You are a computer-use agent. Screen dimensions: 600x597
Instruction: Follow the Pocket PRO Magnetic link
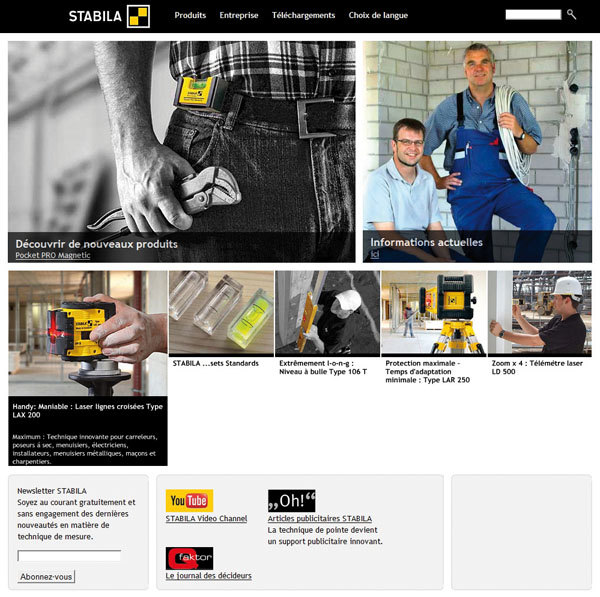click(x=53, y=255)
